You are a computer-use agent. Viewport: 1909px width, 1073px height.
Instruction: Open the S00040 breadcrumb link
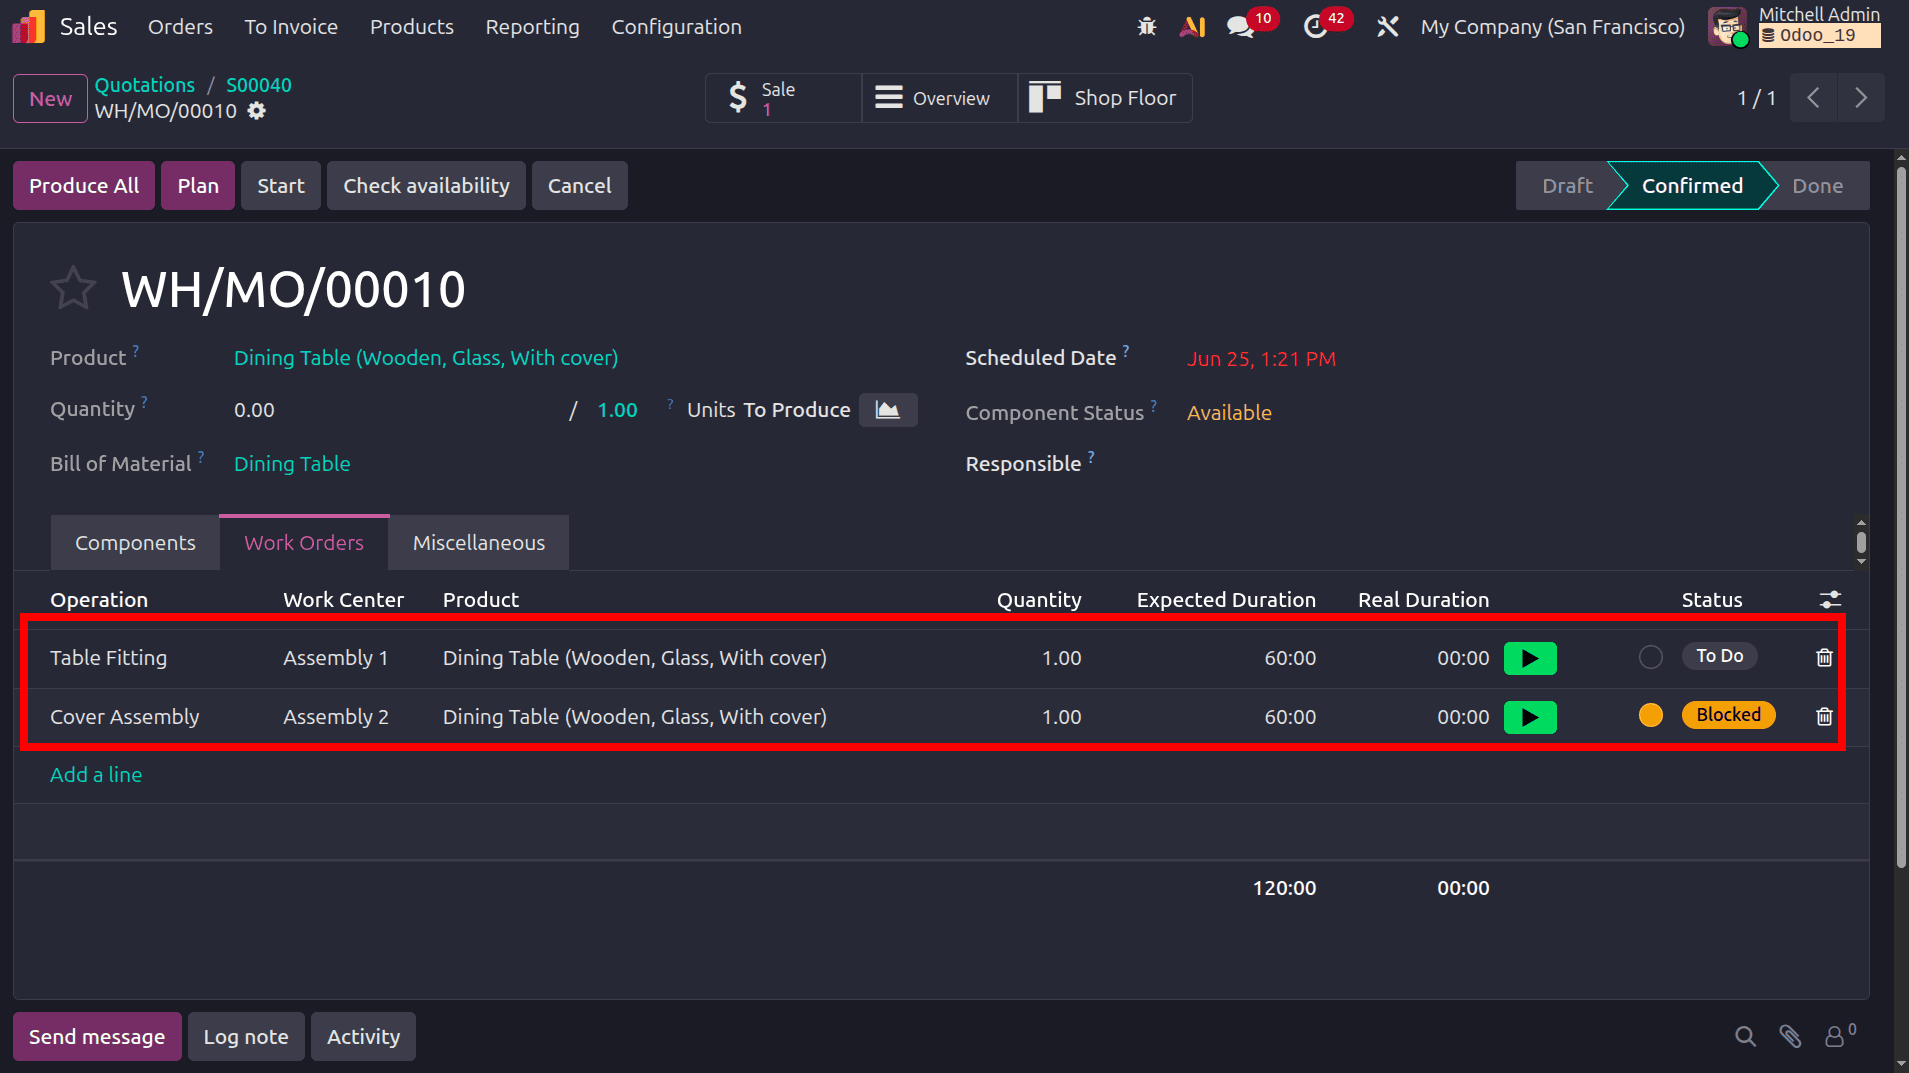259,85
